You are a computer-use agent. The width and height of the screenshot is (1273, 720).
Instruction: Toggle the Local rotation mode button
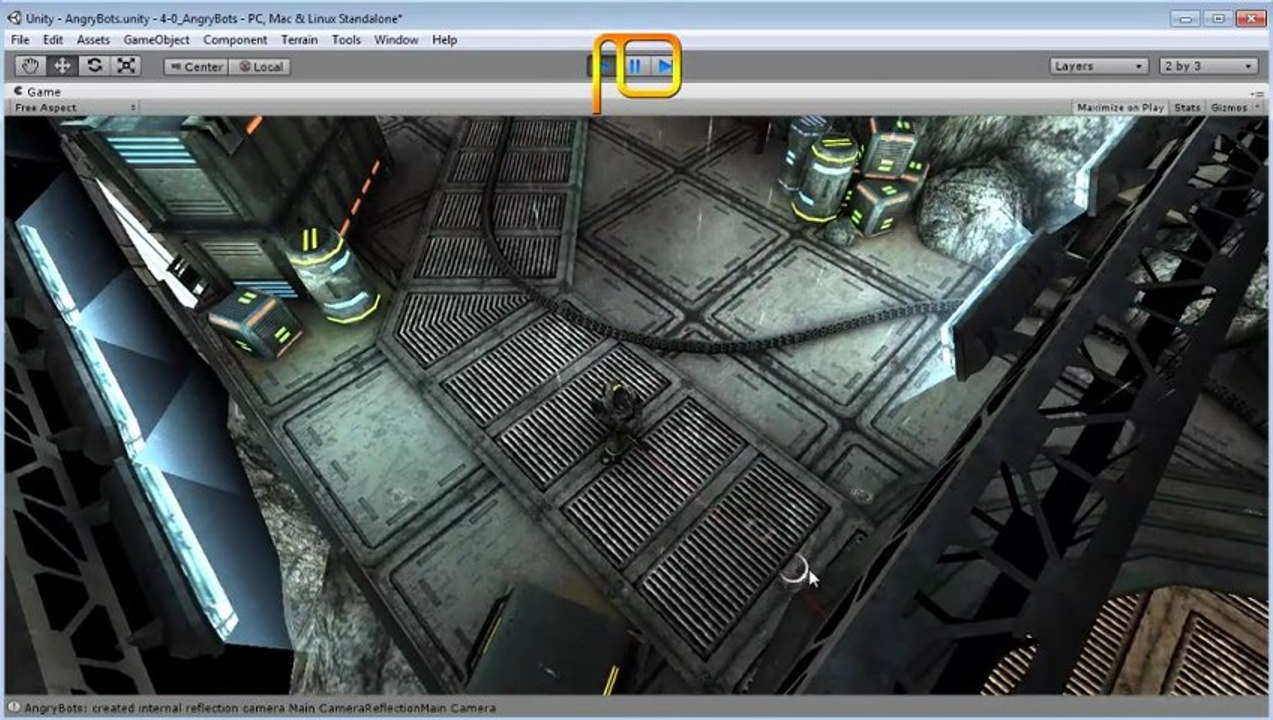[x=259, y=67]
